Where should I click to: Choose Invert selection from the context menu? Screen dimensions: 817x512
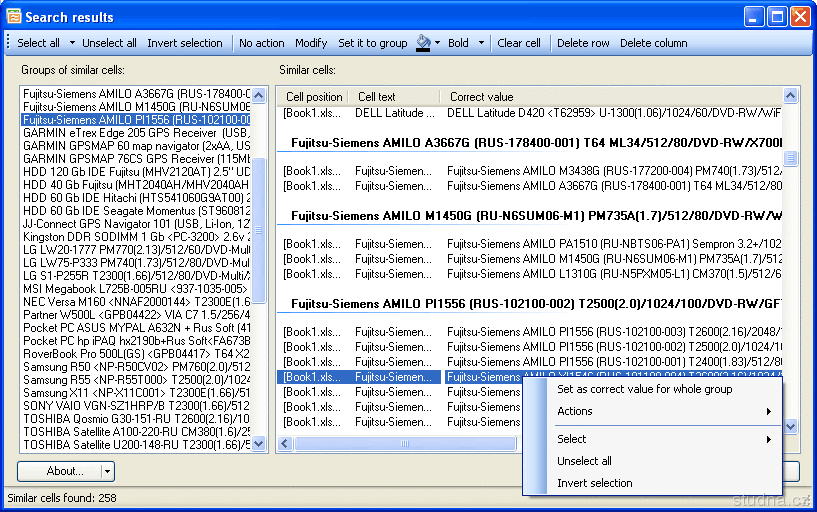coord(594,483)
